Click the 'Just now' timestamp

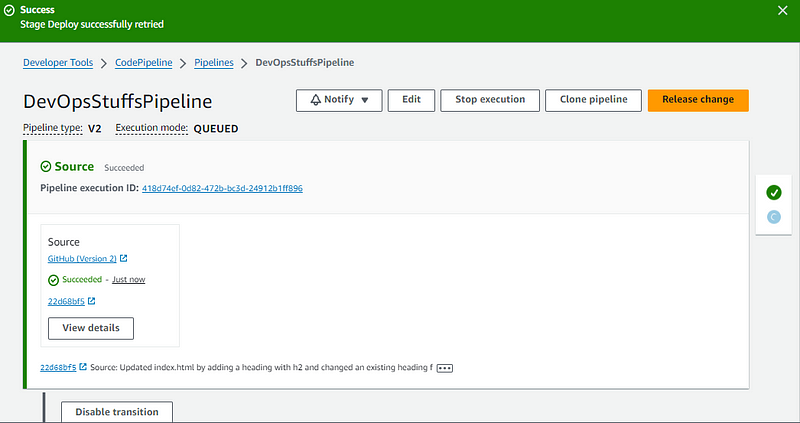tap(129, 280)
